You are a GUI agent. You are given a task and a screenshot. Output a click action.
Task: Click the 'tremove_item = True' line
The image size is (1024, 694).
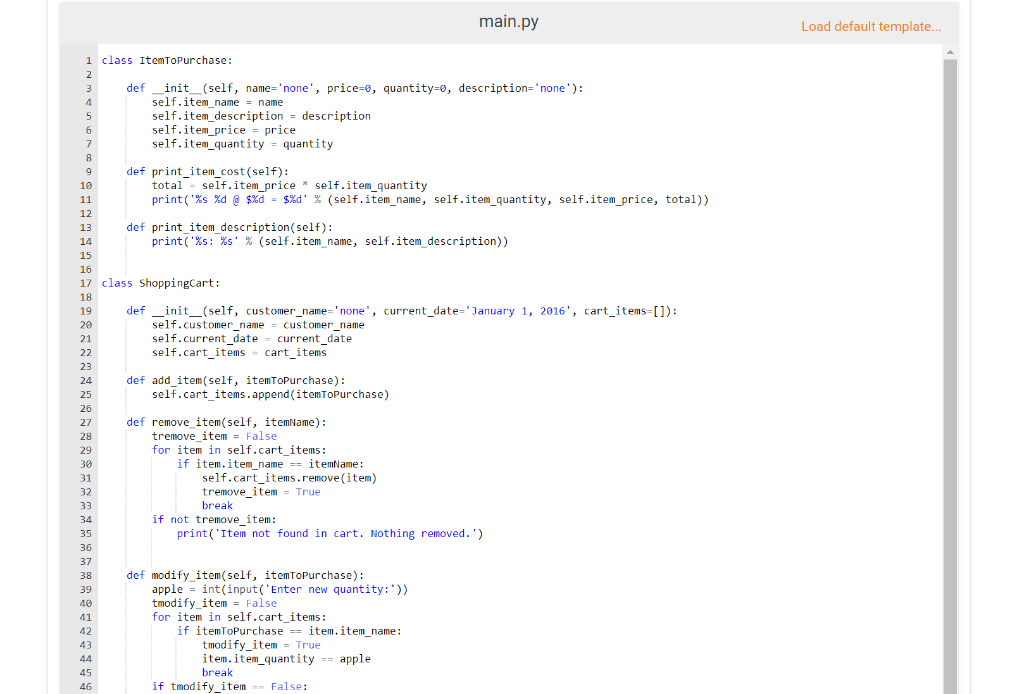click(x=261, y=492)
